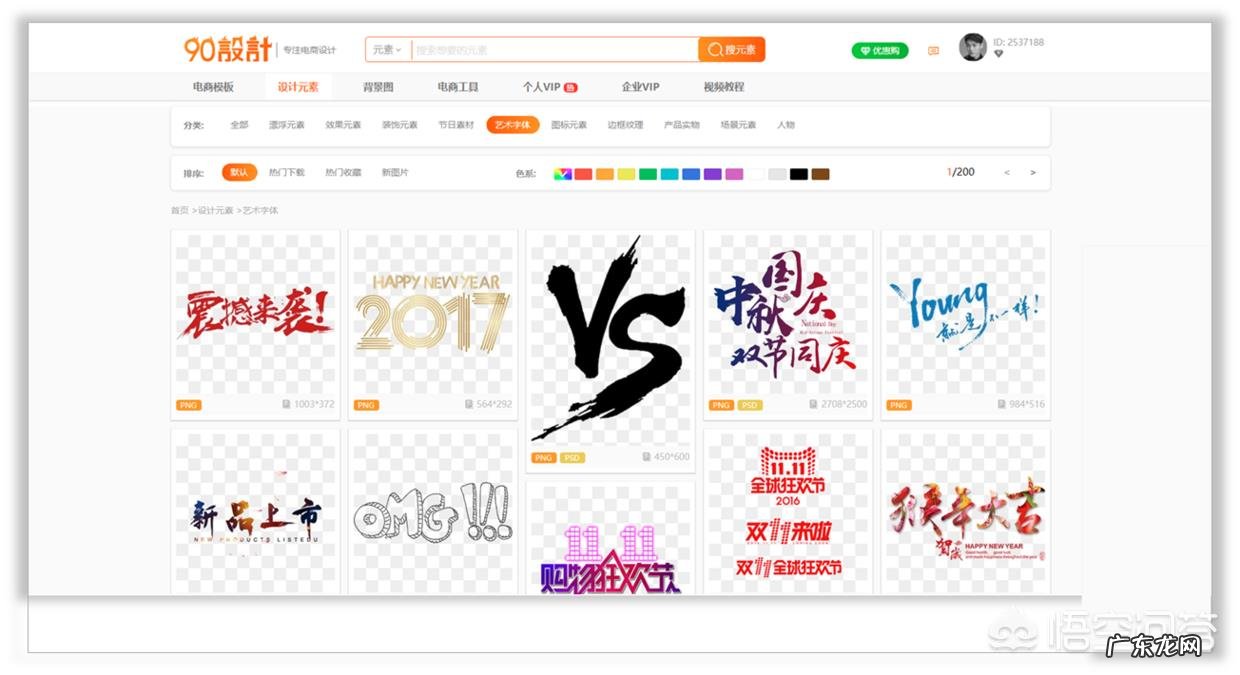Pick the yellow color swatch

[626, 174]
